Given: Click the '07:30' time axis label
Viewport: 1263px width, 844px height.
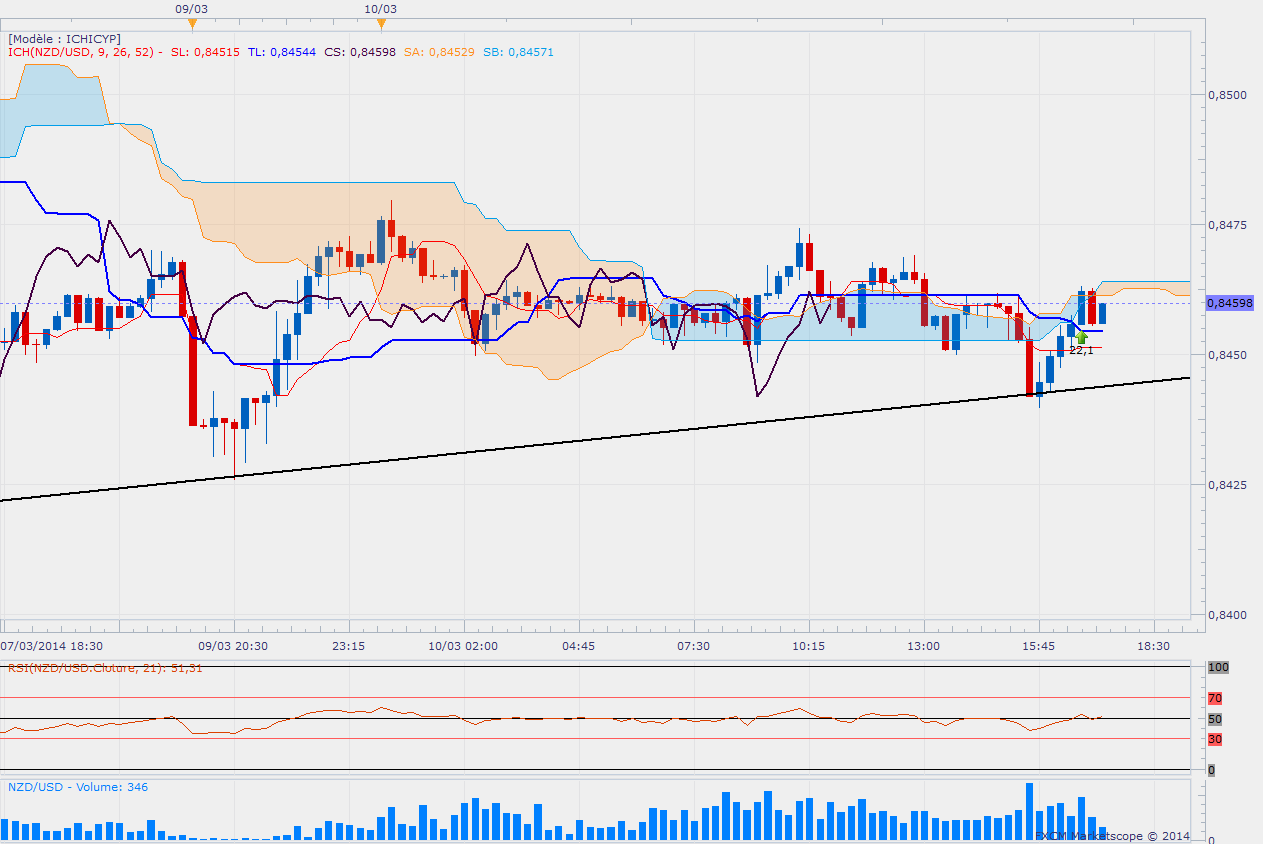Looking at the screenshot, I should coord(693,646).
